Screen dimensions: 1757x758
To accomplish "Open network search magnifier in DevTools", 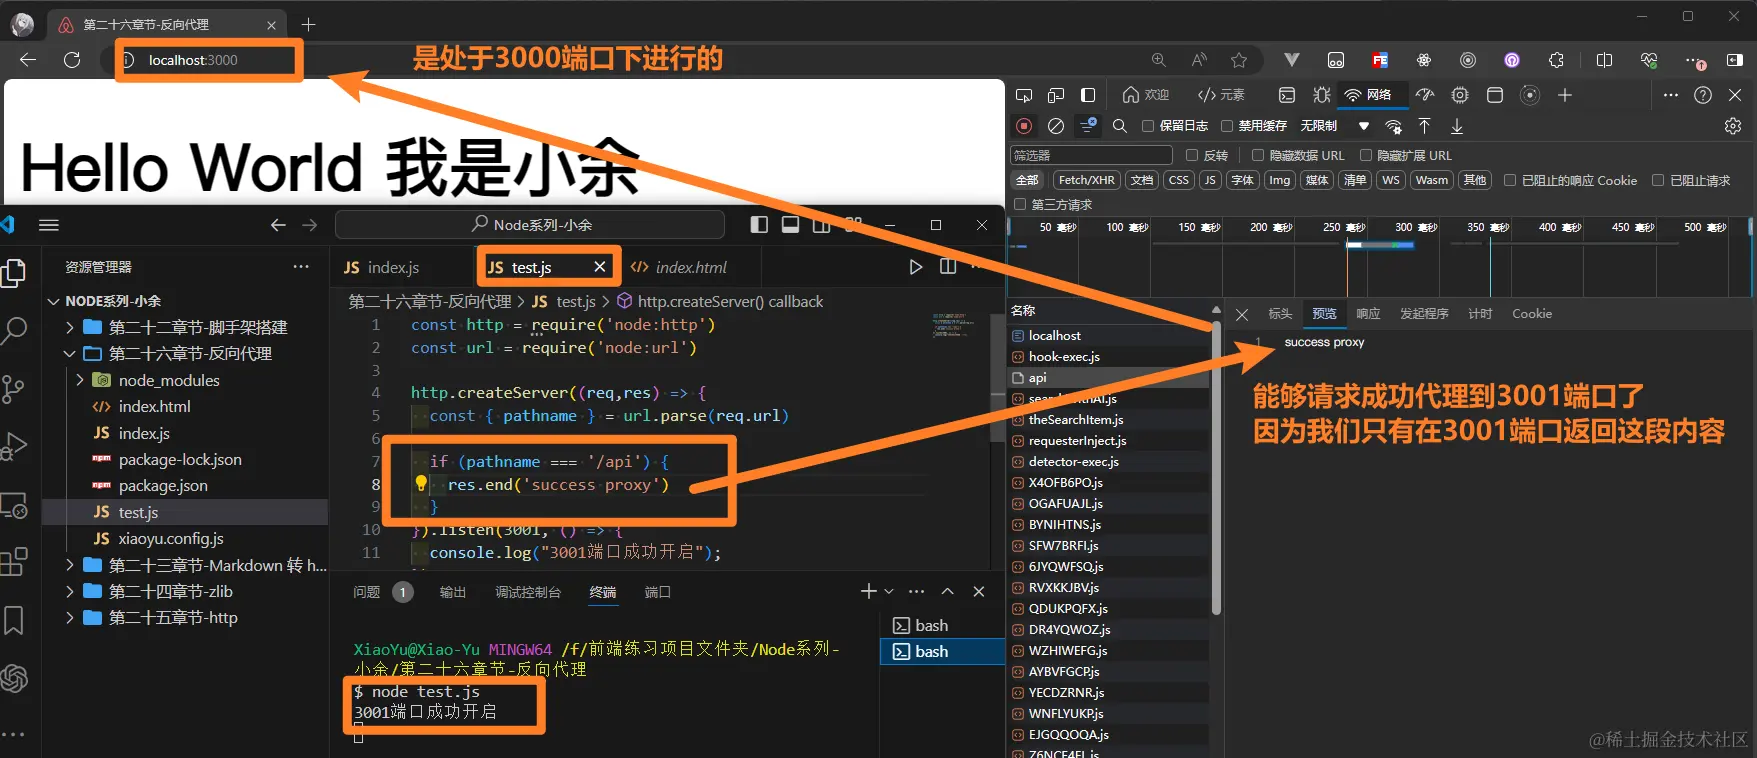I will (x=1120, y=126).
